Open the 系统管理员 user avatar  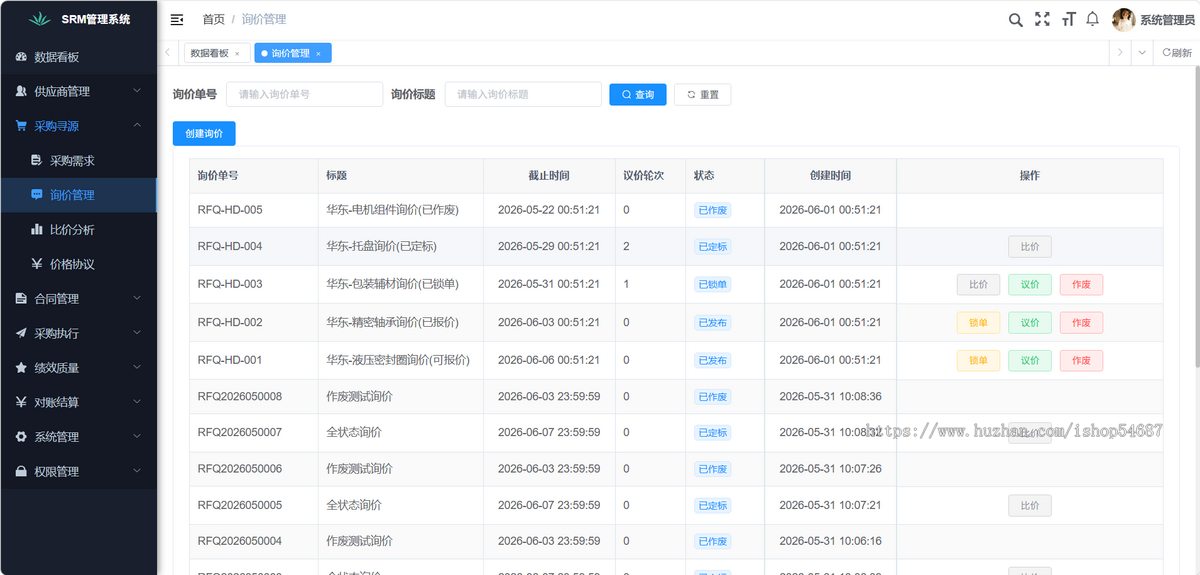coord(1123,19)
